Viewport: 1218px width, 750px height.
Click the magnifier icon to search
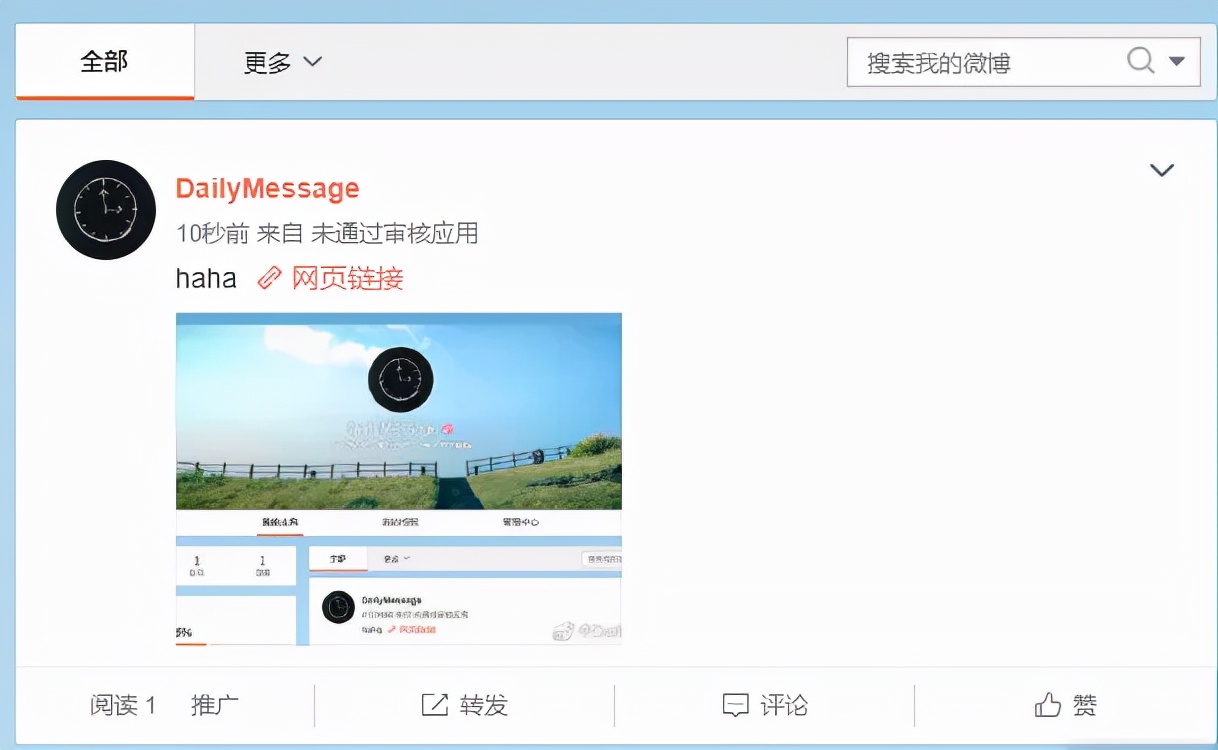point(1139,61)
